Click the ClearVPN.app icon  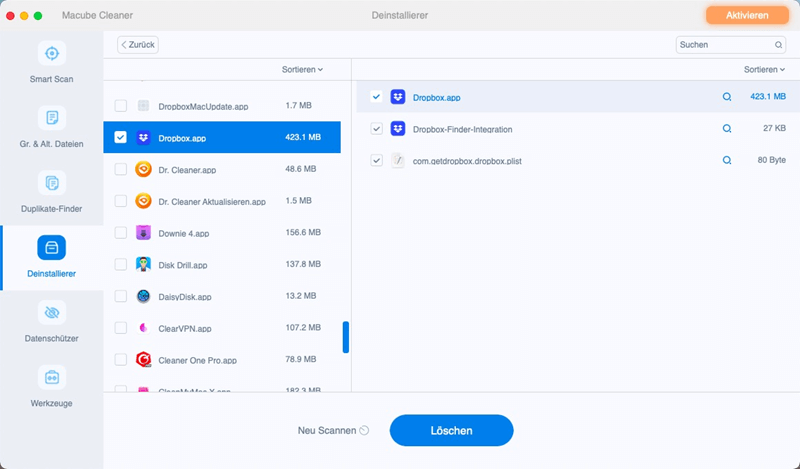[x=143, y=328]
